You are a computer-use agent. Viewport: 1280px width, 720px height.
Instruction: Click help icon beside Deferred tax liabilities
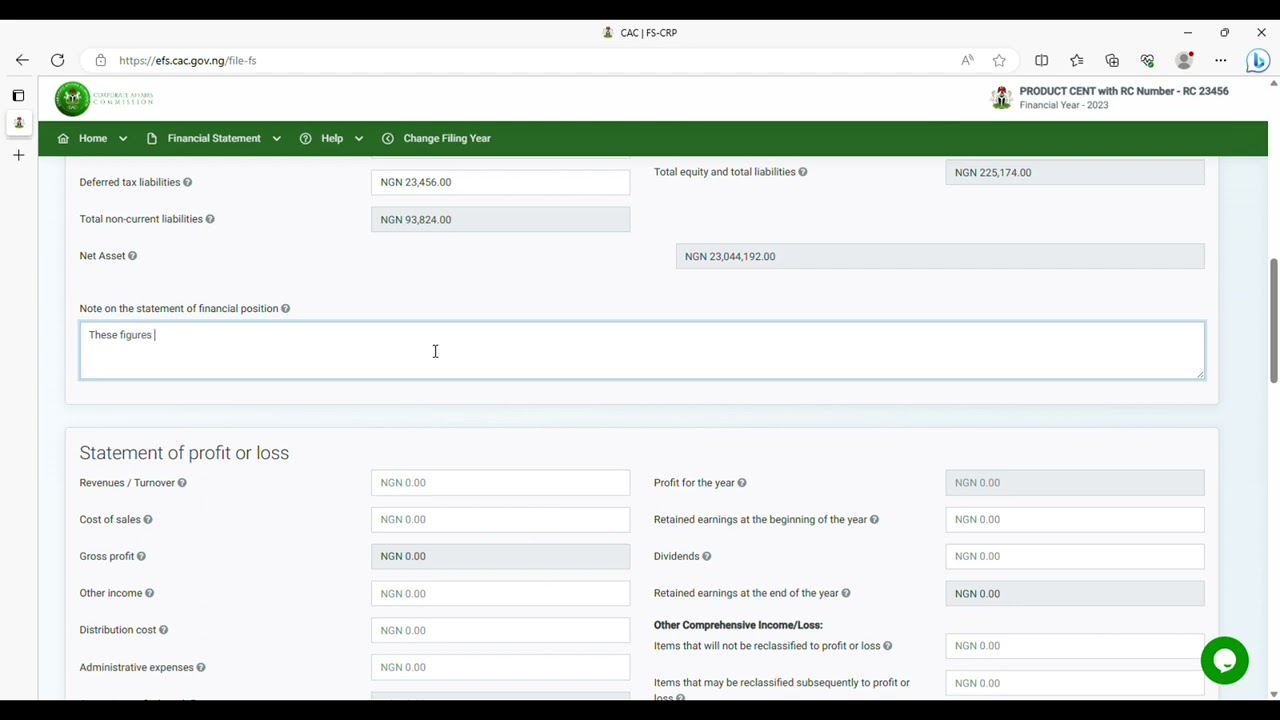click(x=187, y=182)
